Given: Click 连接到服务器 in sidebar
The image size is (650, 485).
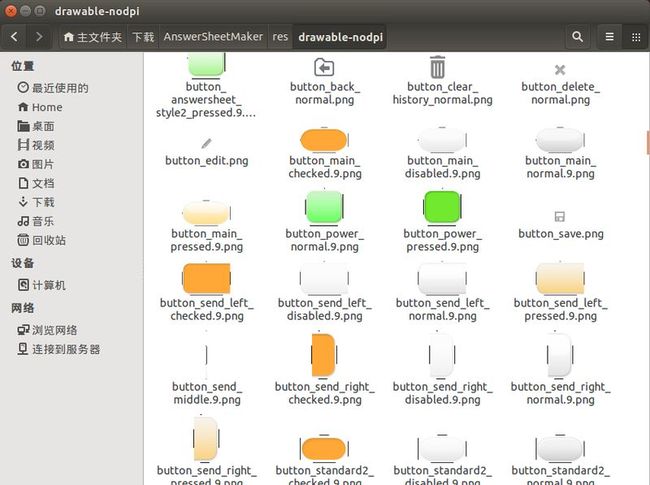Looking at the screenshot, I should pos(59,349).
